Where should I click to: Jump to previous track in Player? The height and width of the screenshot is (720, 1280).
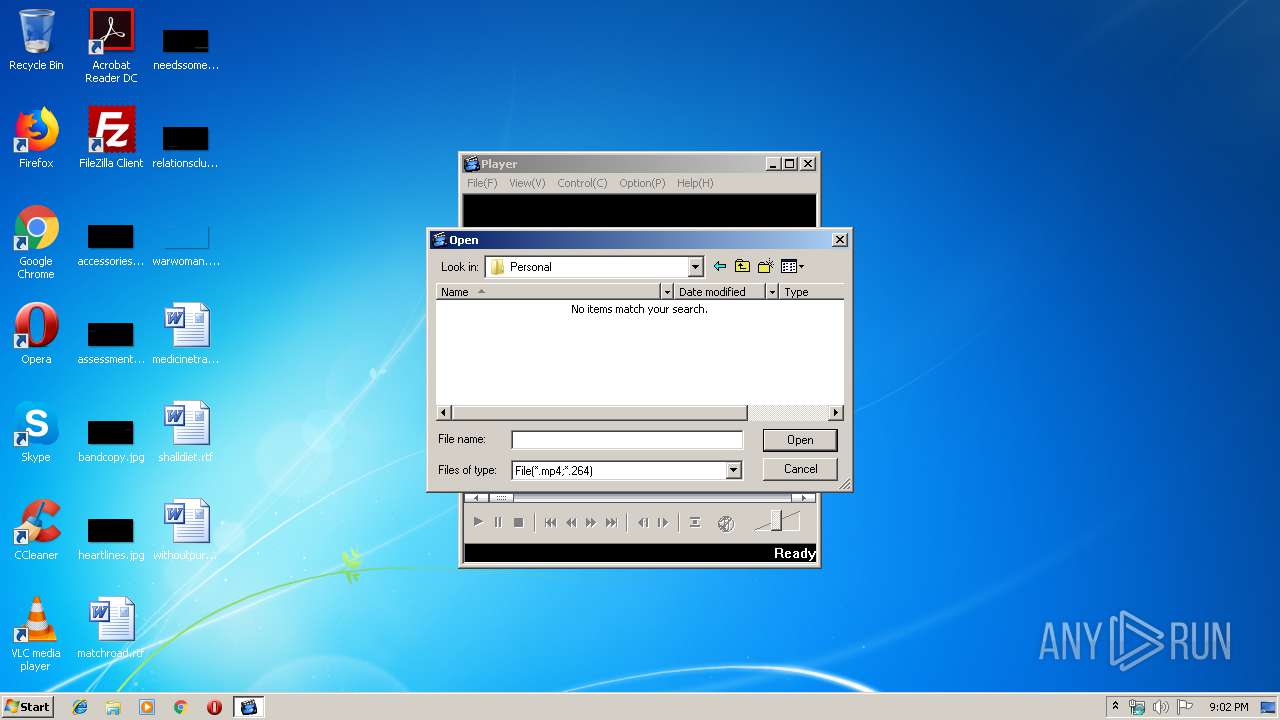click(x=550, y=523)
